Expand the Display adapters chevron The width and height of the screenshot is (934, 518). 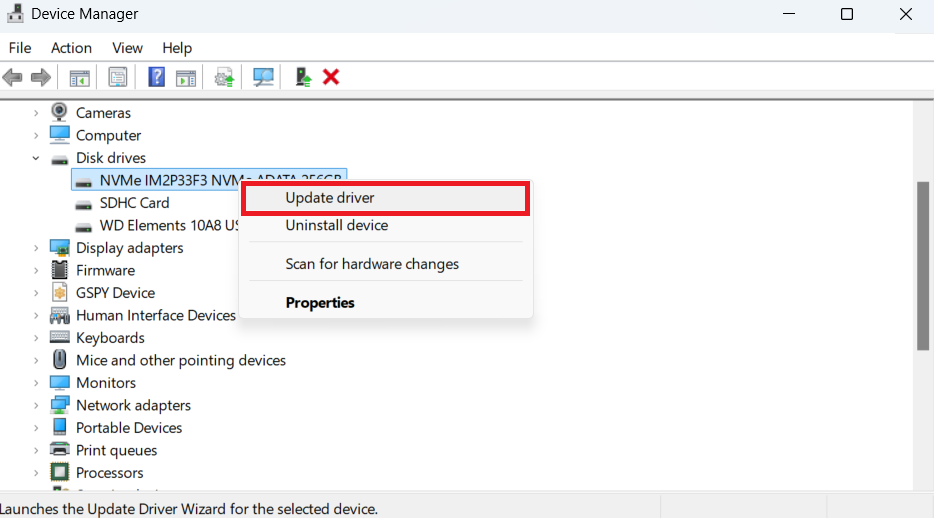[x=36, y=248]
